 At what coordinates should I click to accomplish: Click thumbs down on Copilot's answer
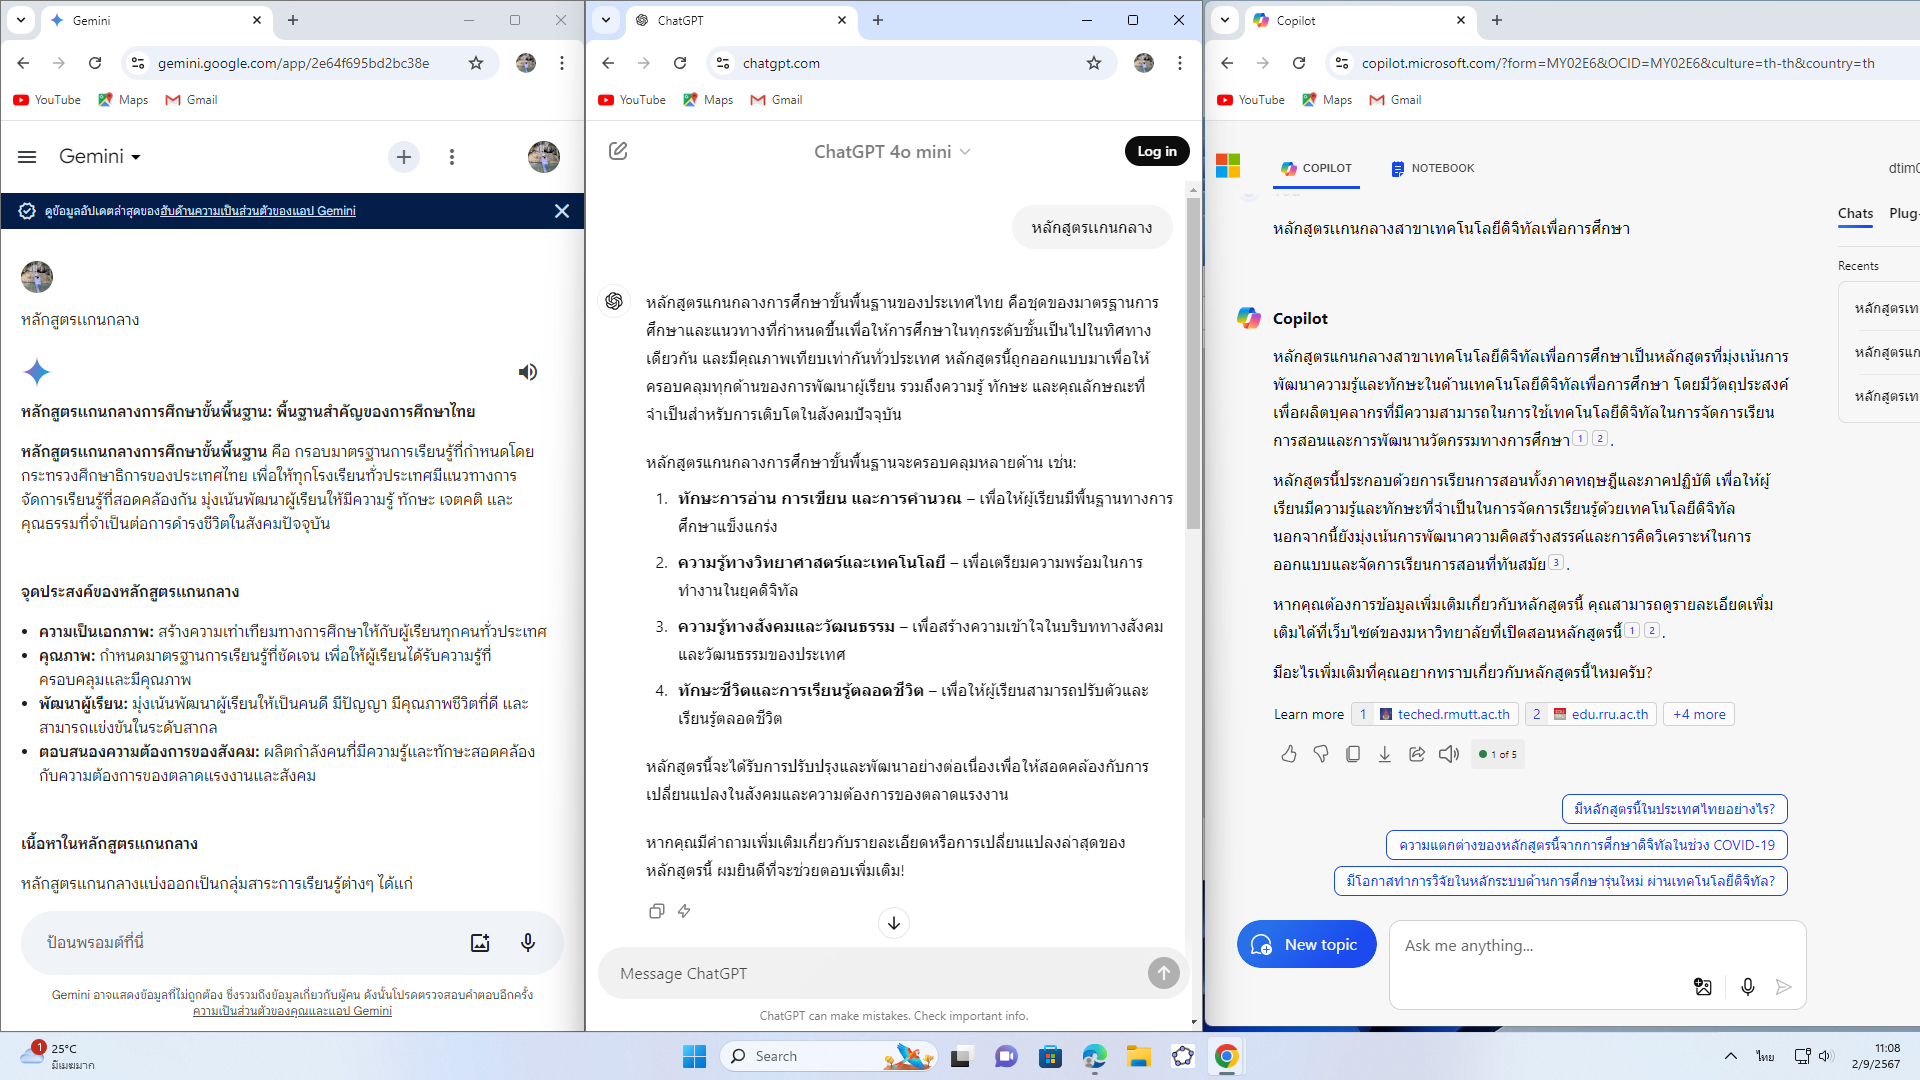pyautogui.click(x=1321, y=754)
